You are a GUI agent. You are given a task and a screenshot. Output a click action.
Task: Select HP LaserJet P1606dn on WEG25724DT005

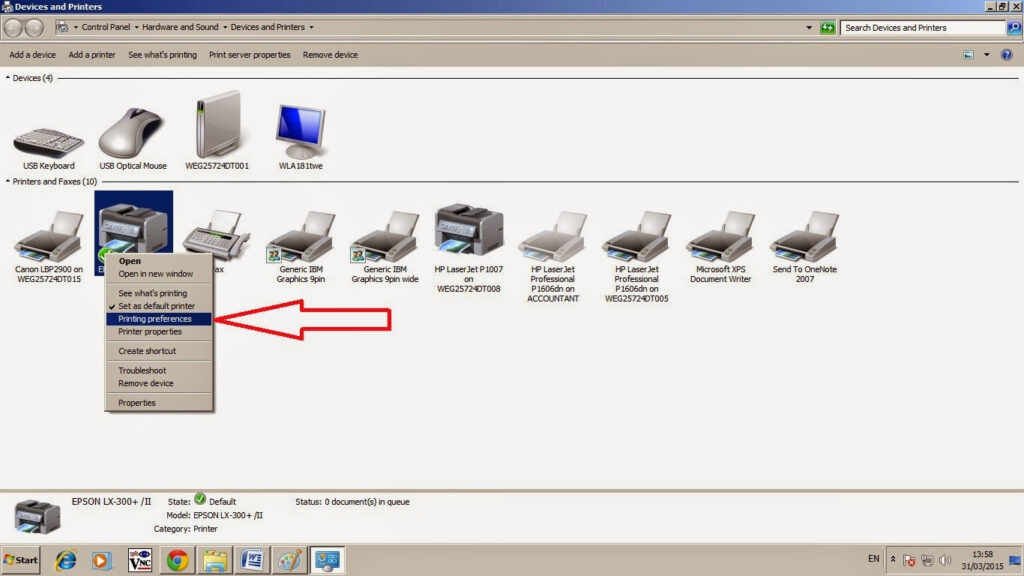pos(636,236)
